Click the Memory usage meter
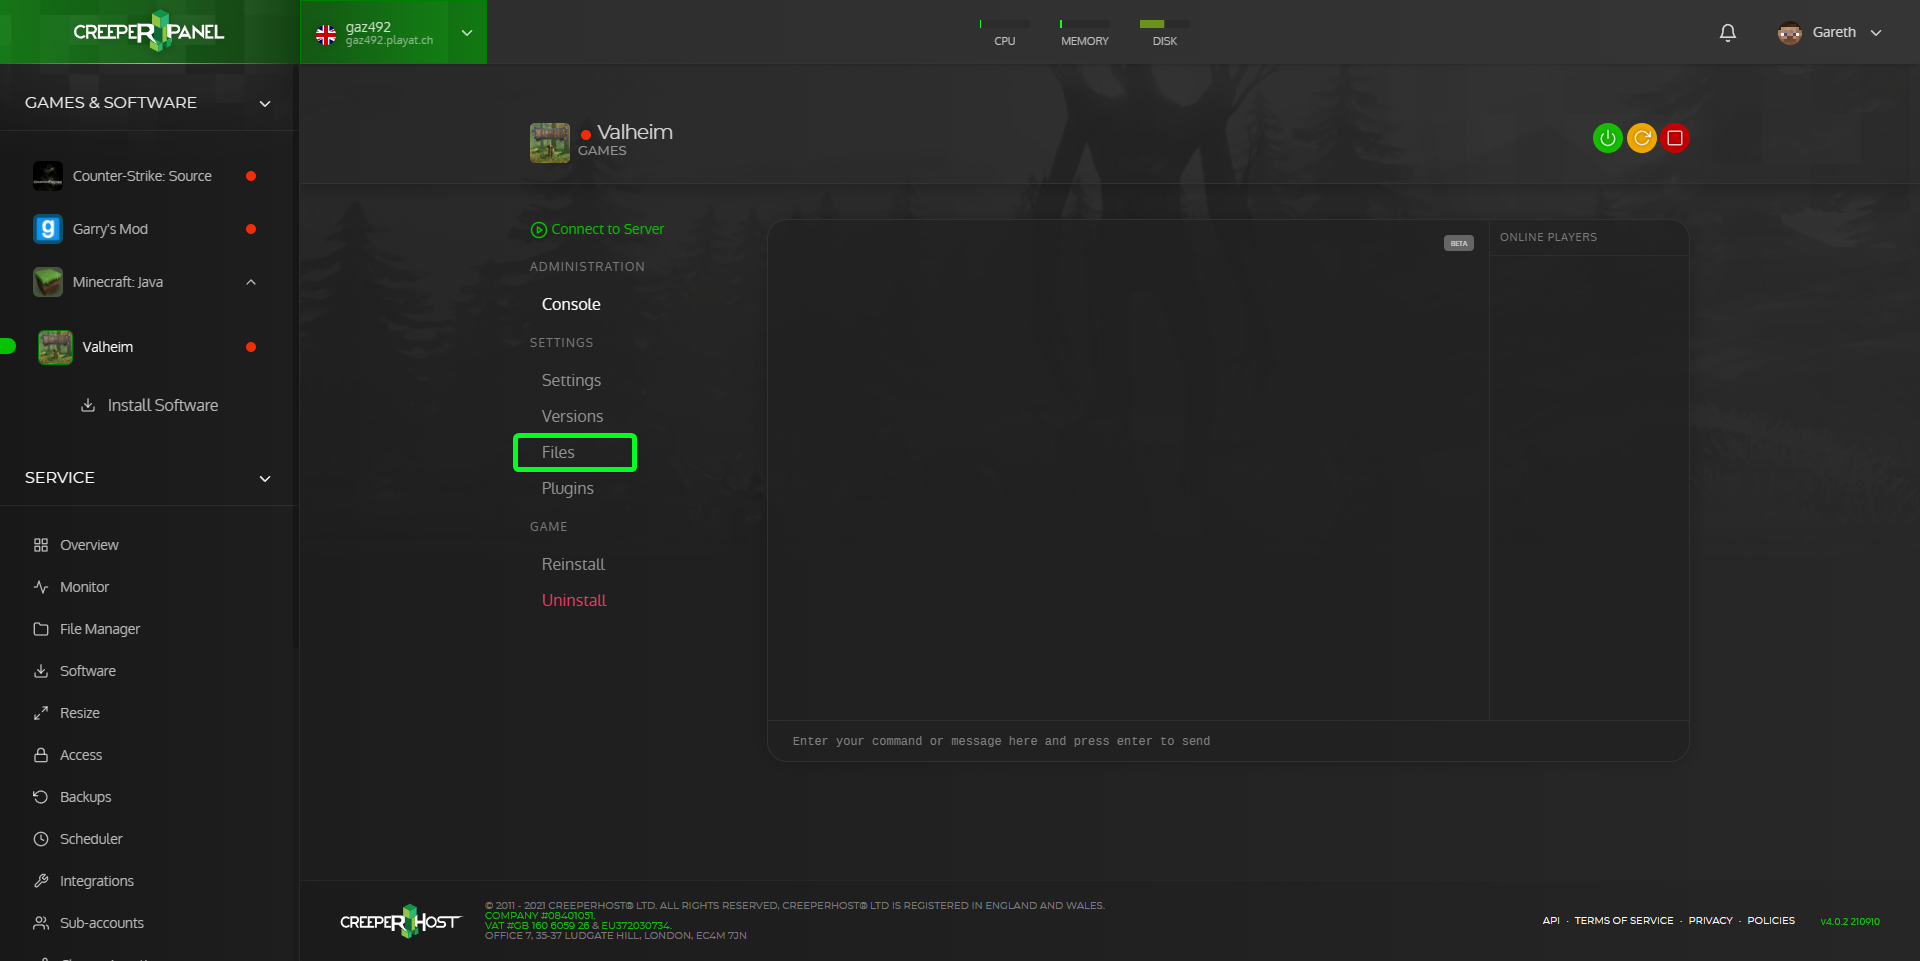 tap(1085, 33)
